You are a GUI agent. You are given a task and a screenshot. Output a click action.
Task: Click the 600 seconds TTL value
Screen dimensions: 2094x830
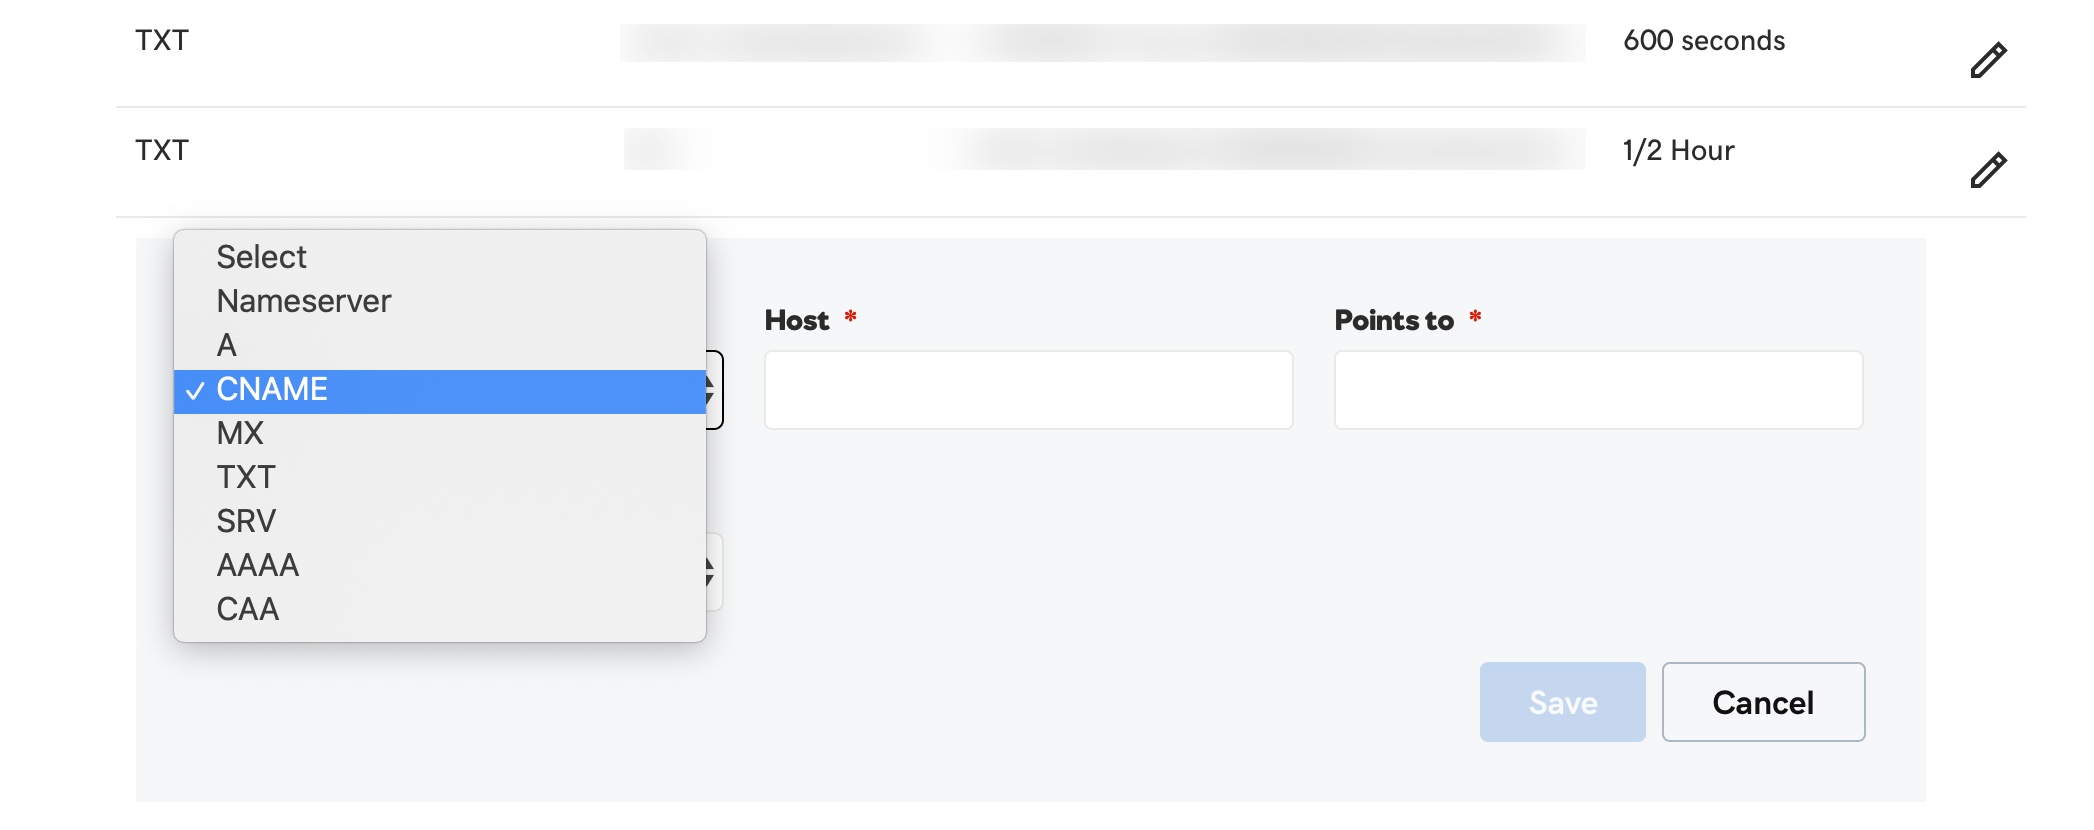click(1704, 41)
